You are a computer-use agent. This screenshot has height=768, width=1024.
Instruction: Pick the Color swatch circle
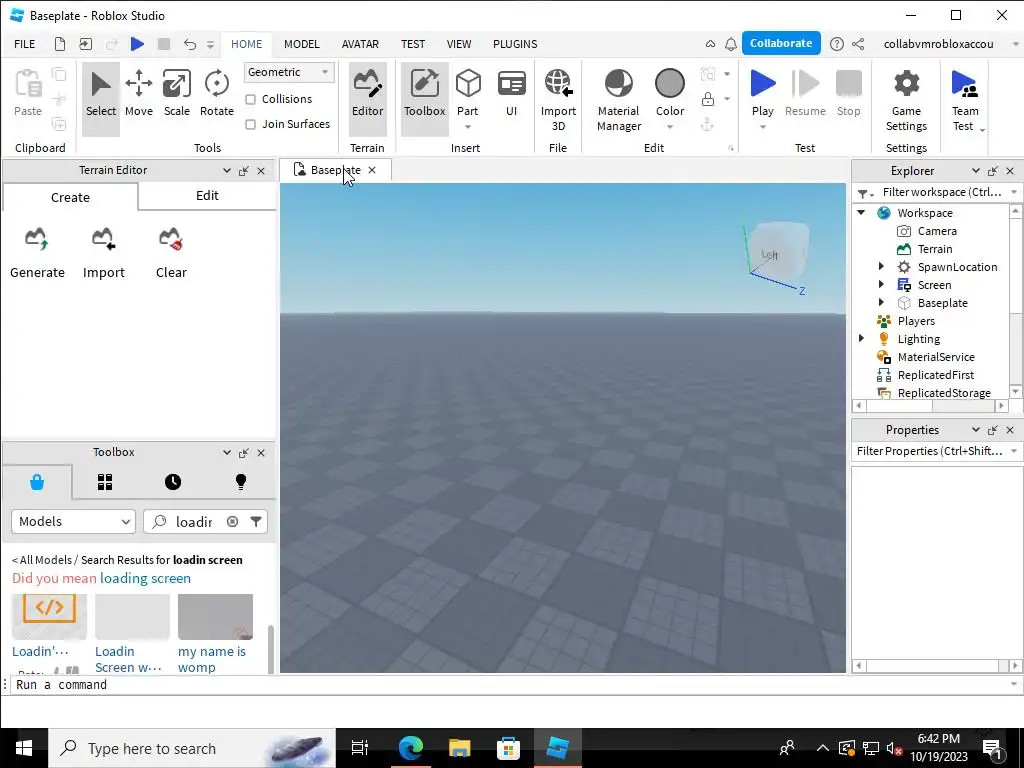(x=669, y=84)
